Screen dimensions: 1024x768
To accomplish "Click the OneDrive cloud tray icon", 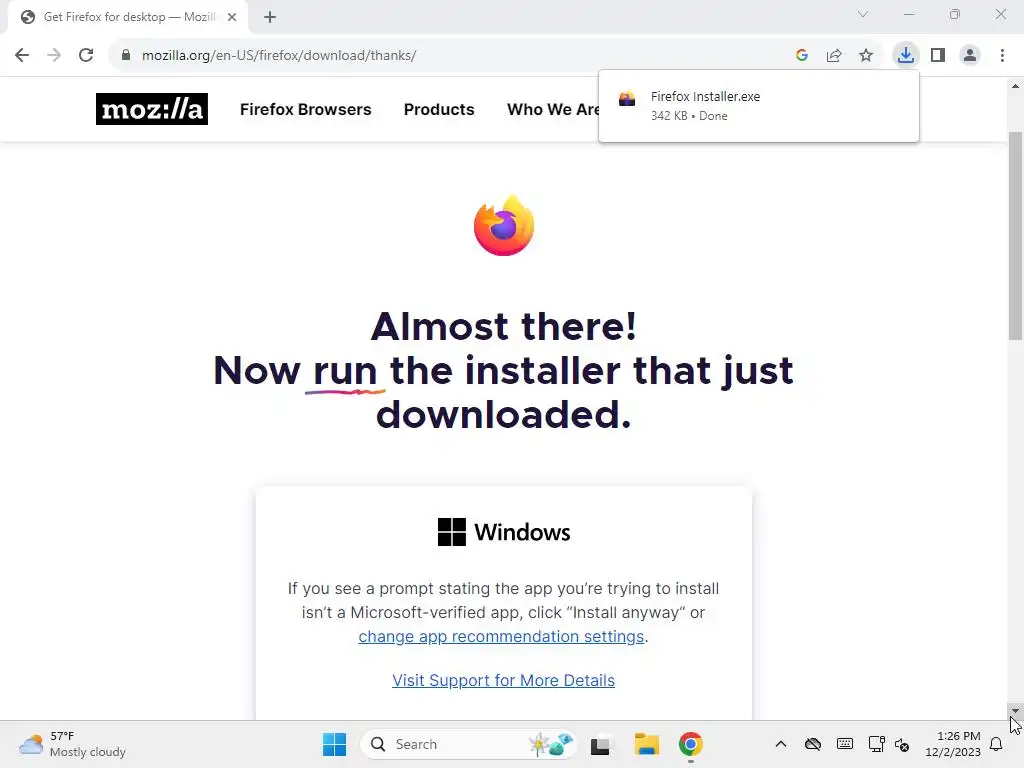I will (x=812, y=744).
